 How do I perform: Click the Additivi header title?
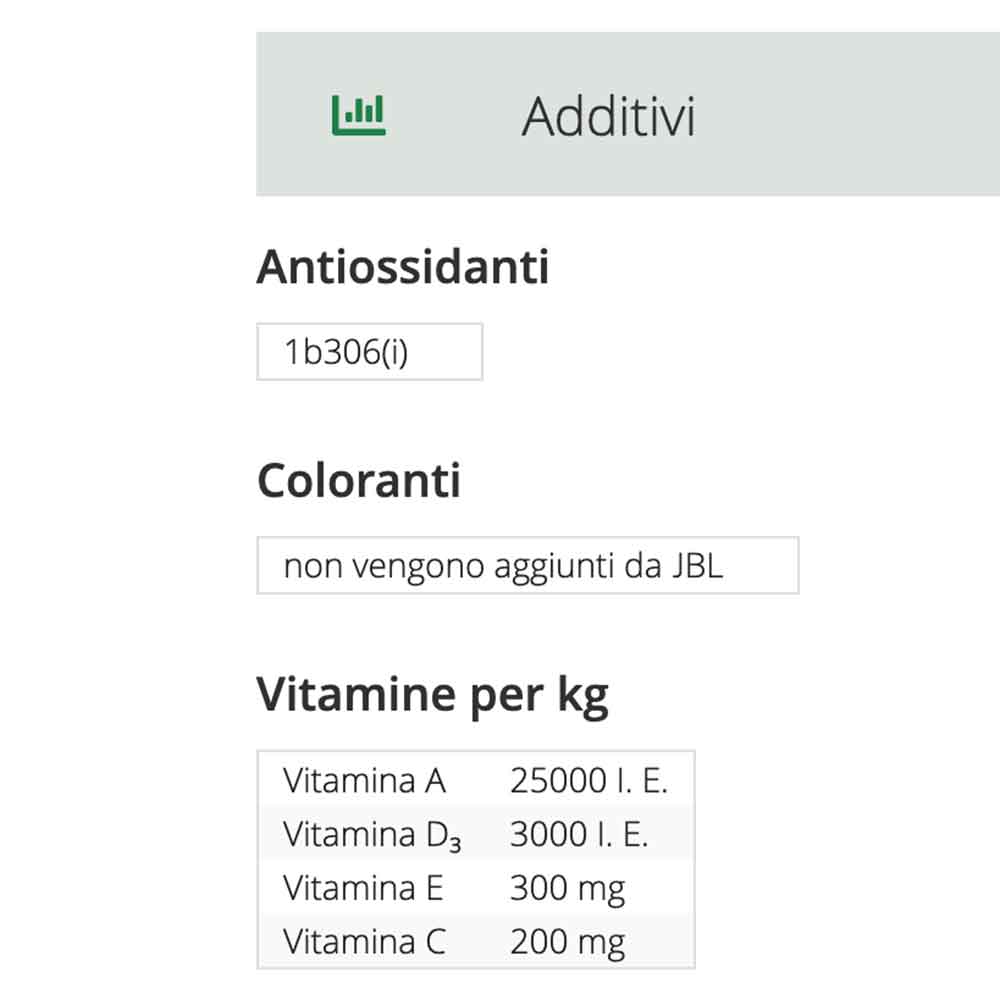tap(608, 117)
